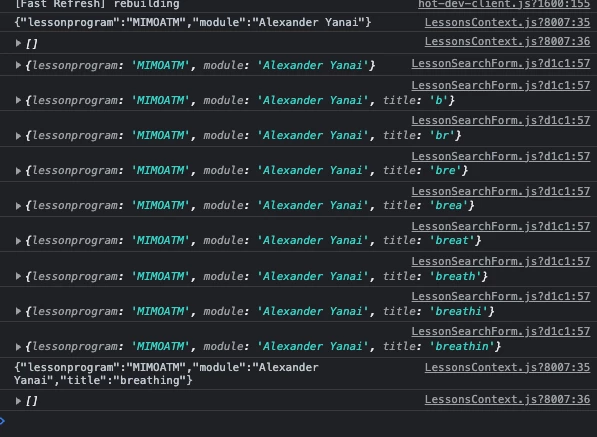Viewport: 597px width, 437px height.
Task: Expand the object with title 'brea'
Action: click(x=18, y=206)
